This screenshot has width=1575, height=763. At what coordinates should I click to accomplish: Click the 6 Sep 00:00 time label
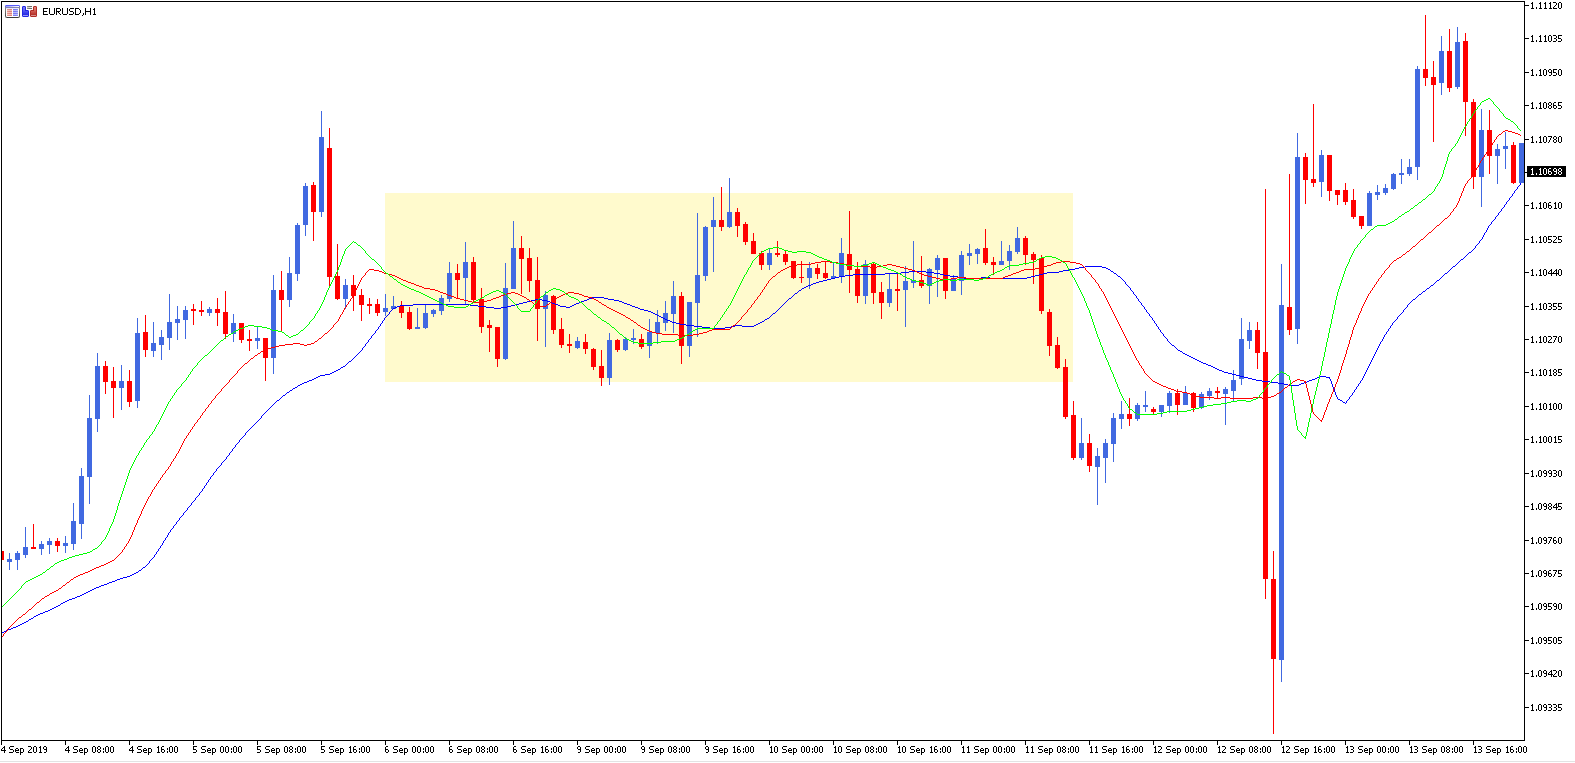(409, 749)
